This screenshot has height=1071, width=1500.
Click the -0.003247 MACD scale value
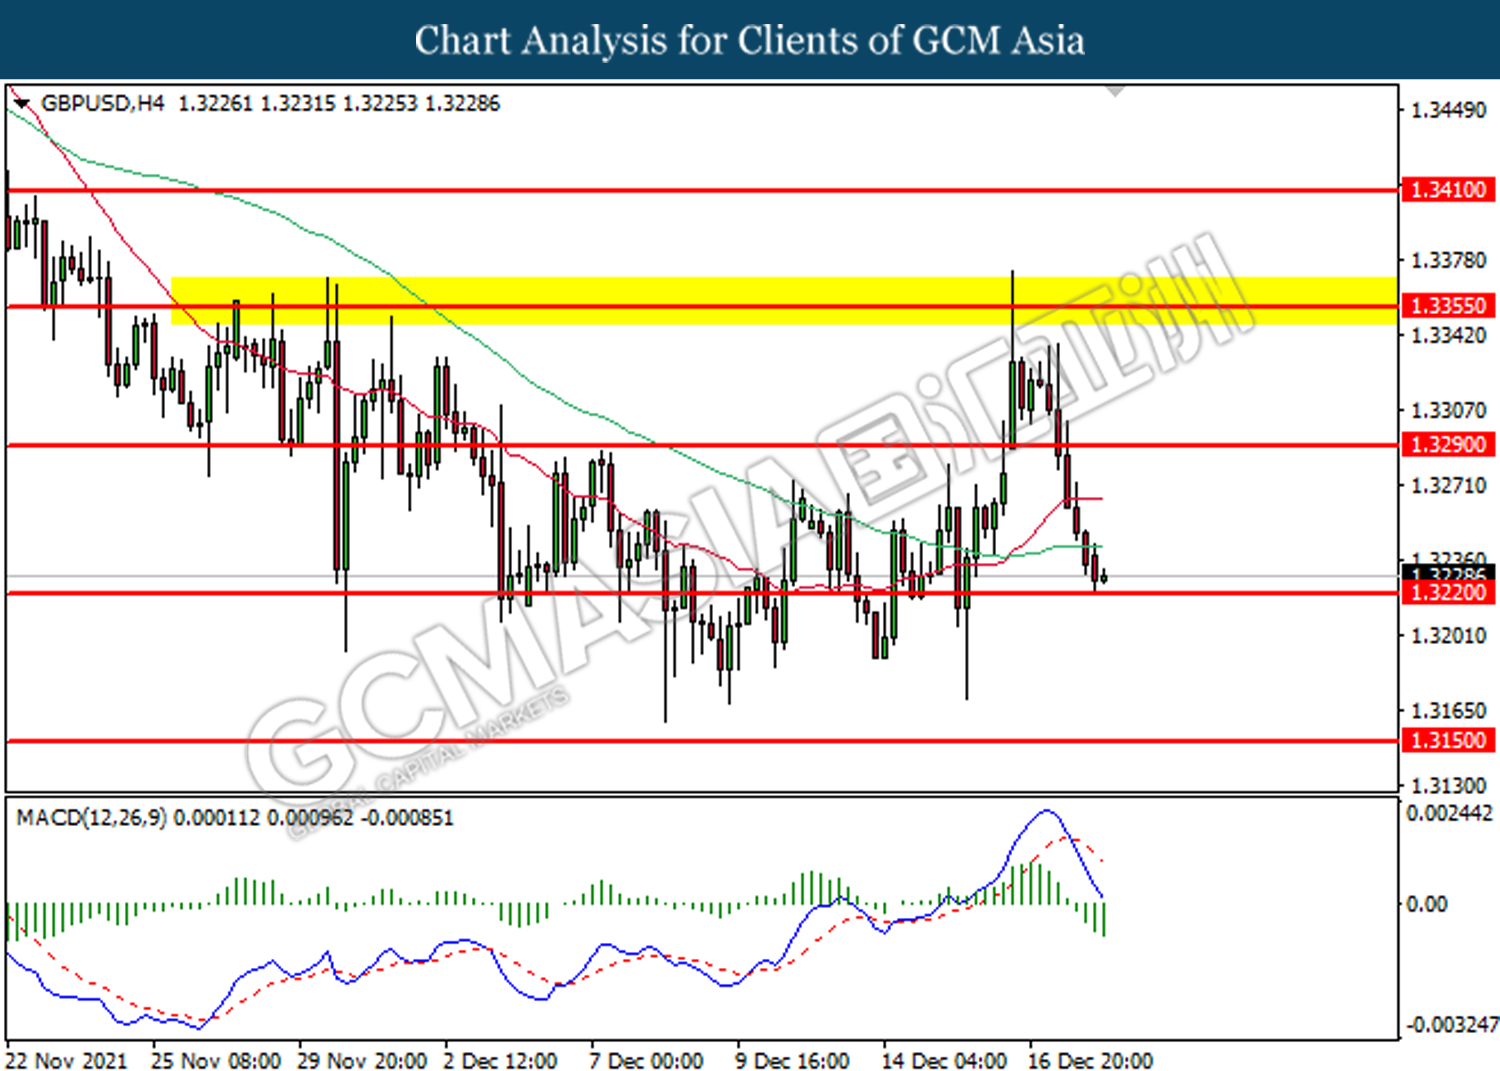(x=1452, y=1025)
